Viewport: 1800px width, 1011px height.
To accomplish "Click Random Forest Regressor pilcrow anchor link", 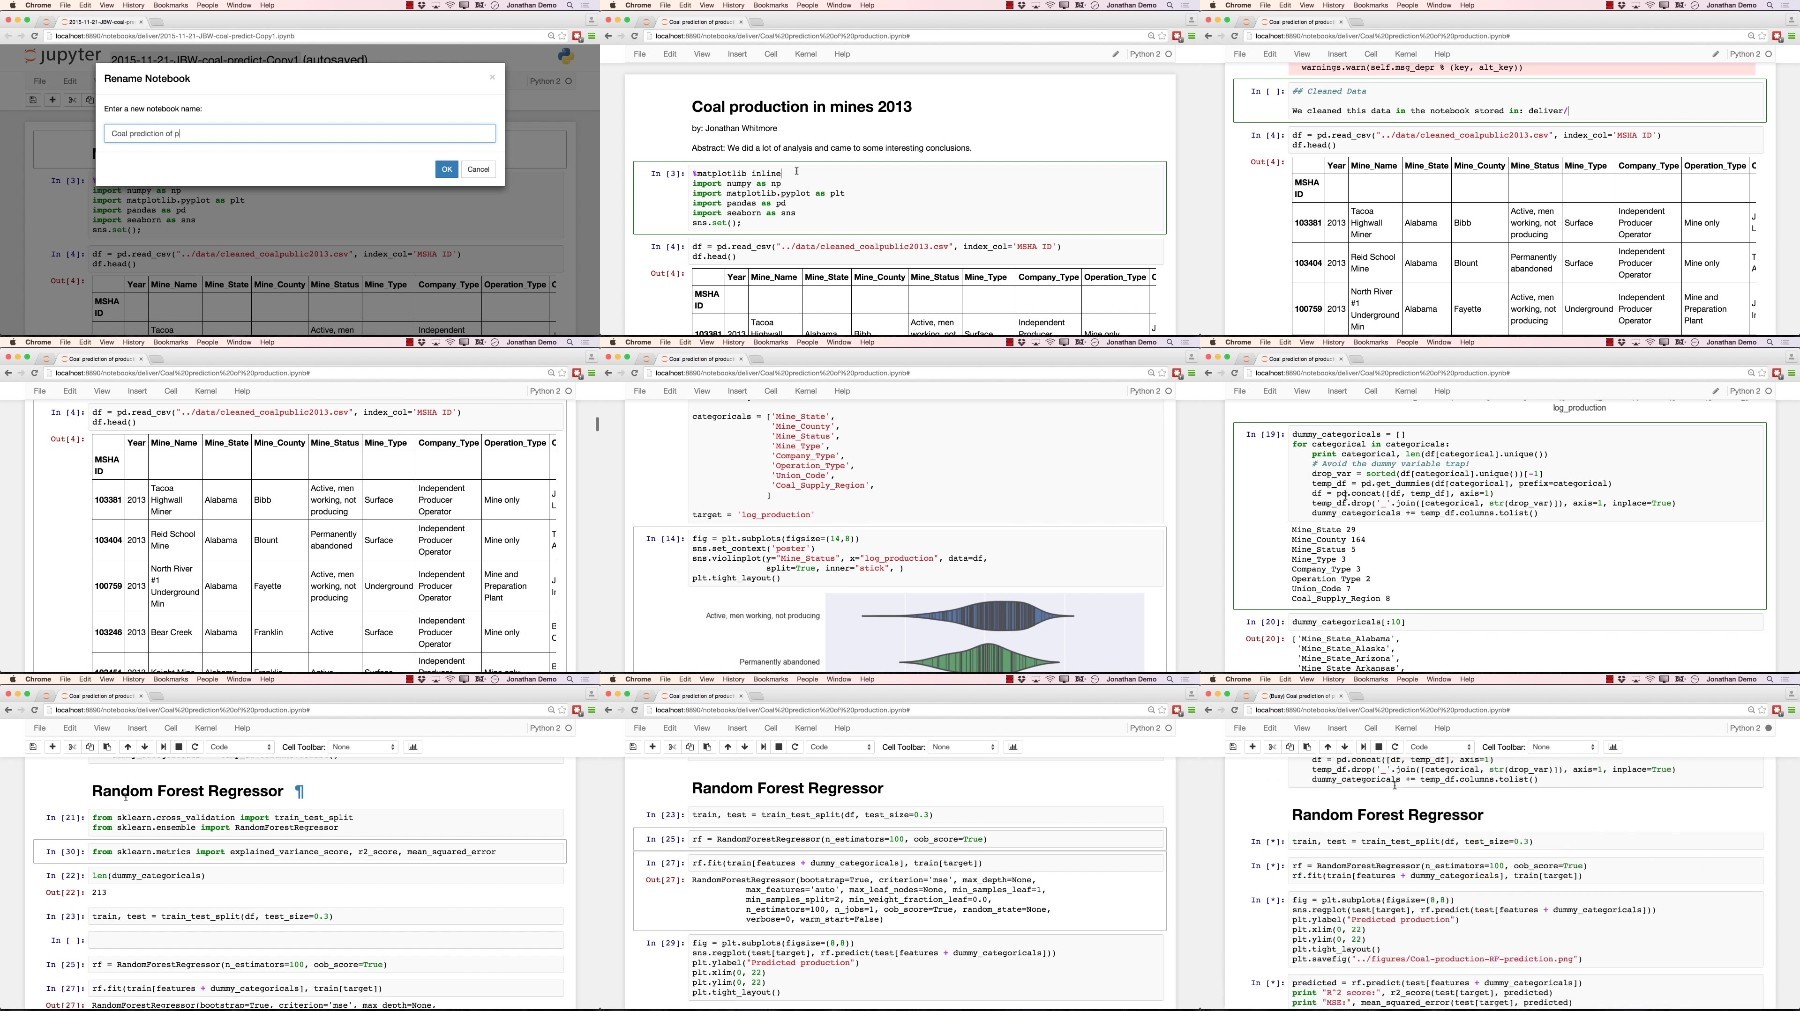I will click(299, 791).
